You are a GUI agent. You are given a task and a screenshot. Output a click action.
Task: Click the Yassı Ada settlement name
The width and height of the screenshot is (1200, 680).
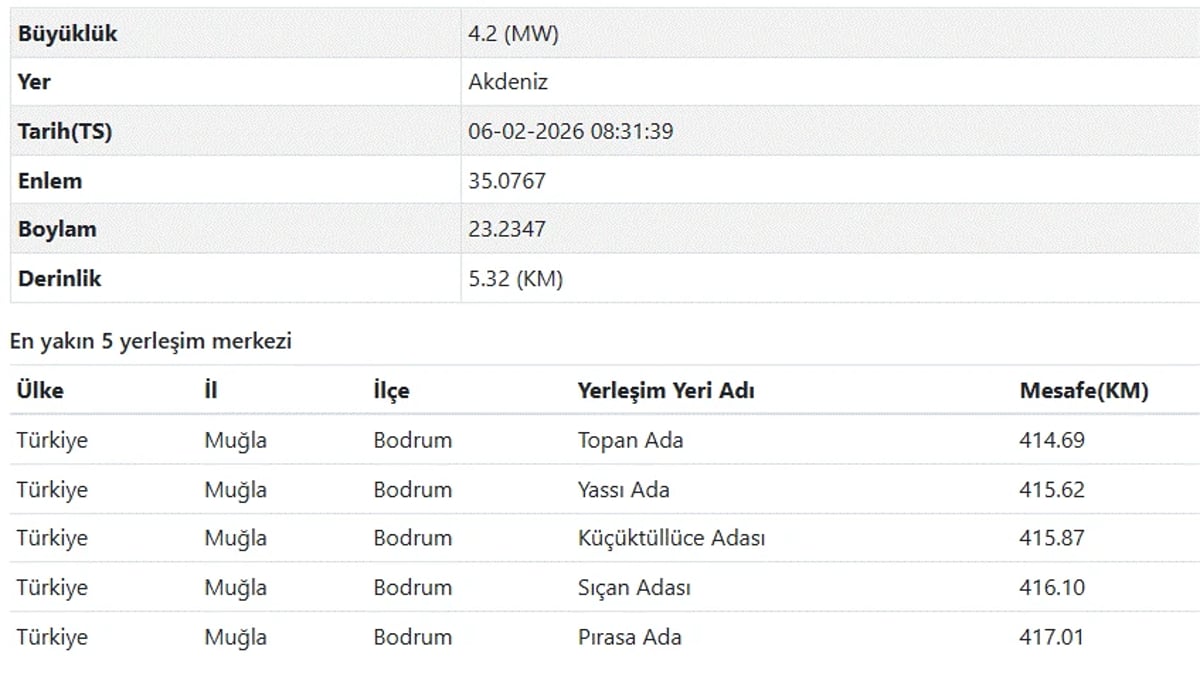point(623,490)
